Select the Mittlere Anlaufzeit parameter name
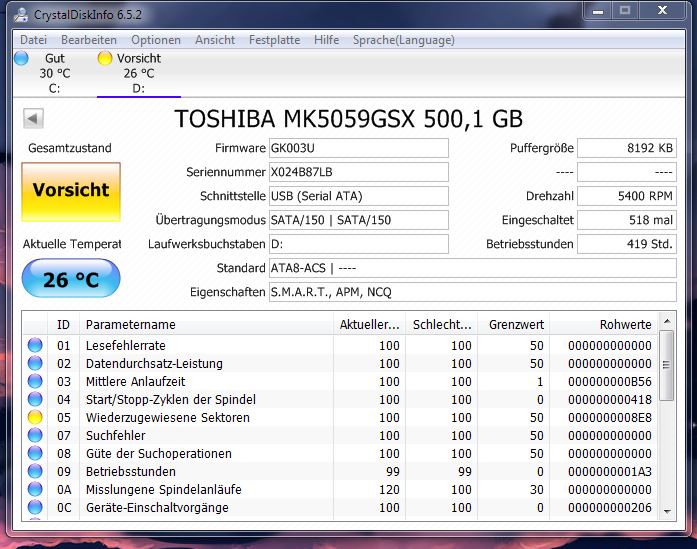The height and width of the screenshot is (549, 697). [135, 381]
